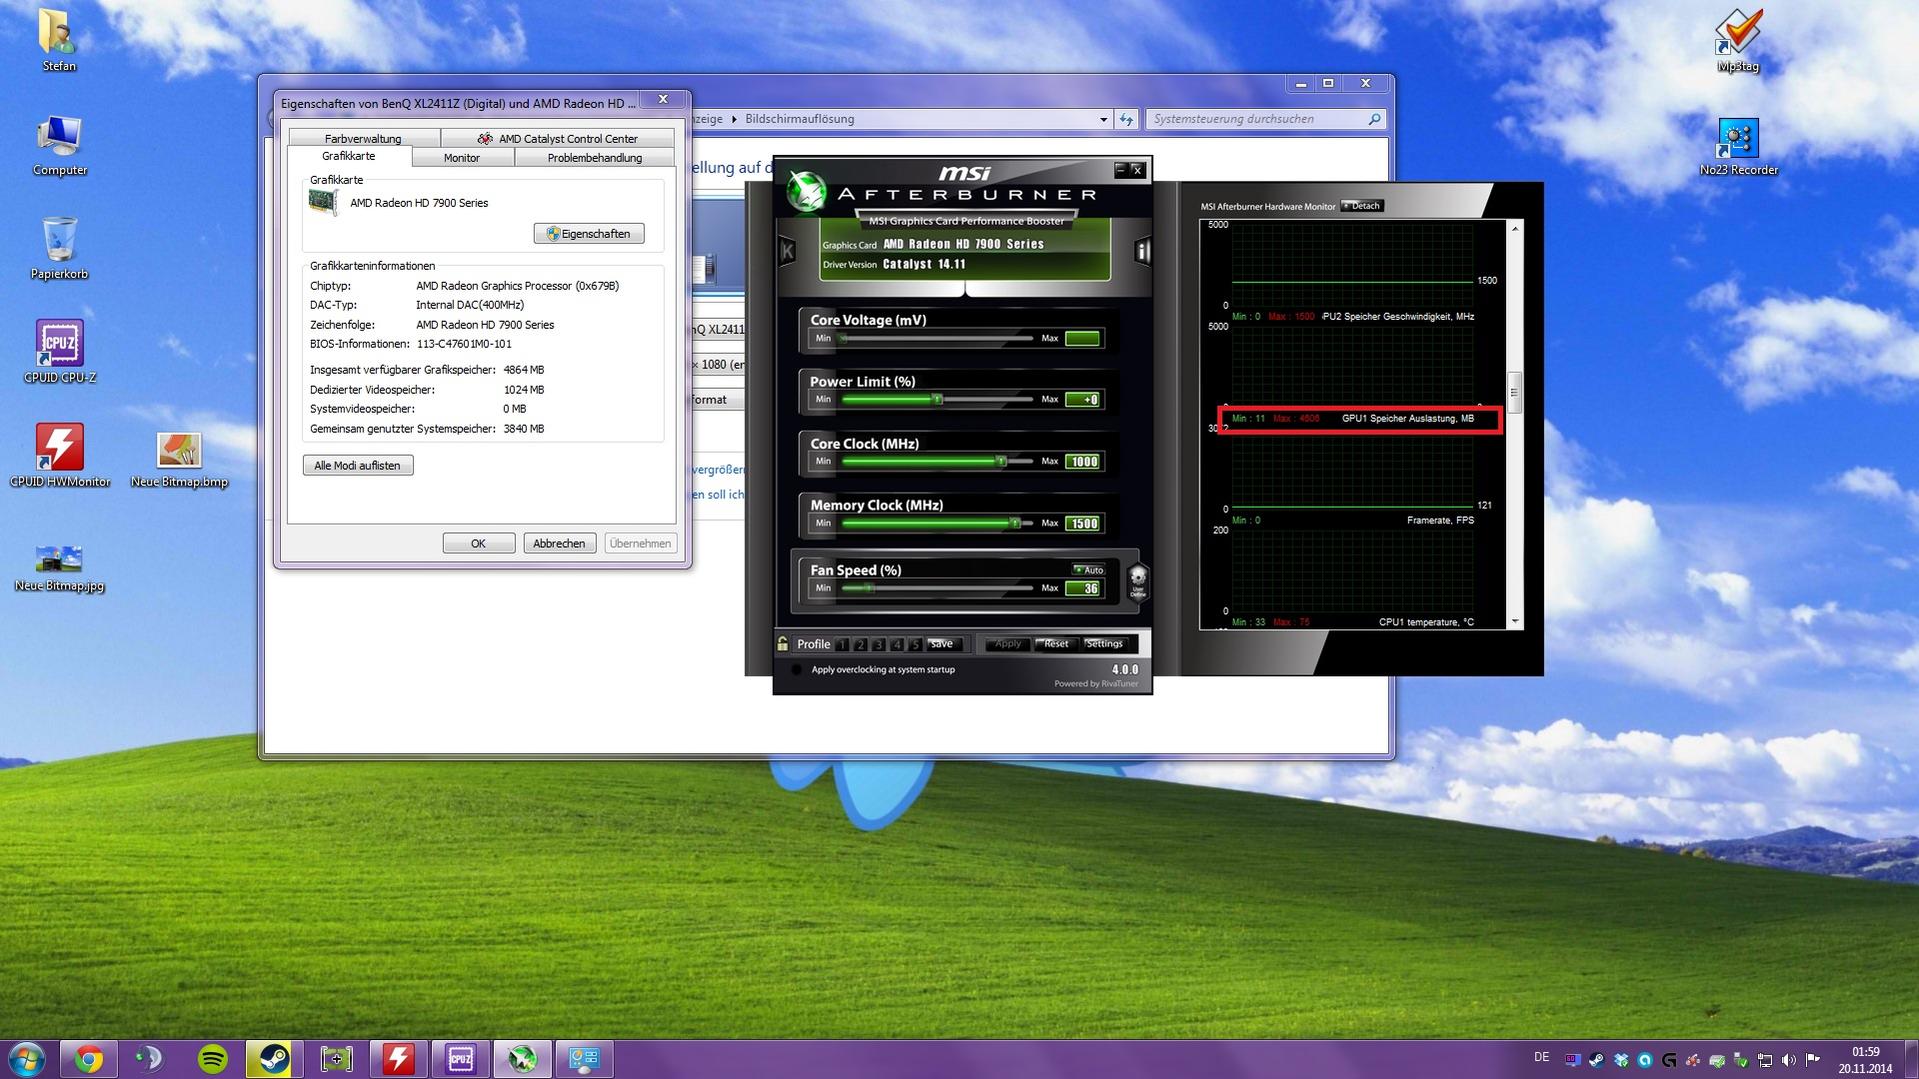Open Afterburner Settings
The image size is (1919, 1079).
(1105, 644)
